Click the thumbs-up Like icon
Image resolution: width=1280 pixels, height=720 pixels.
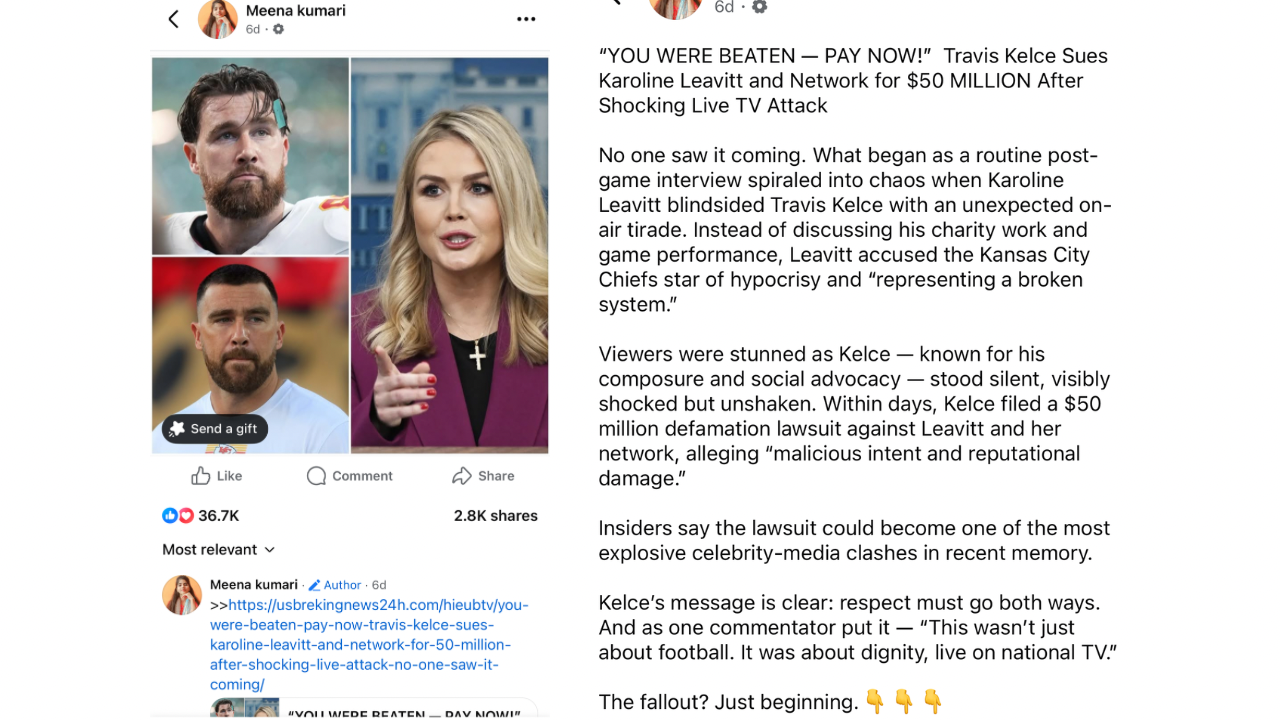click(x=201, y=476)
